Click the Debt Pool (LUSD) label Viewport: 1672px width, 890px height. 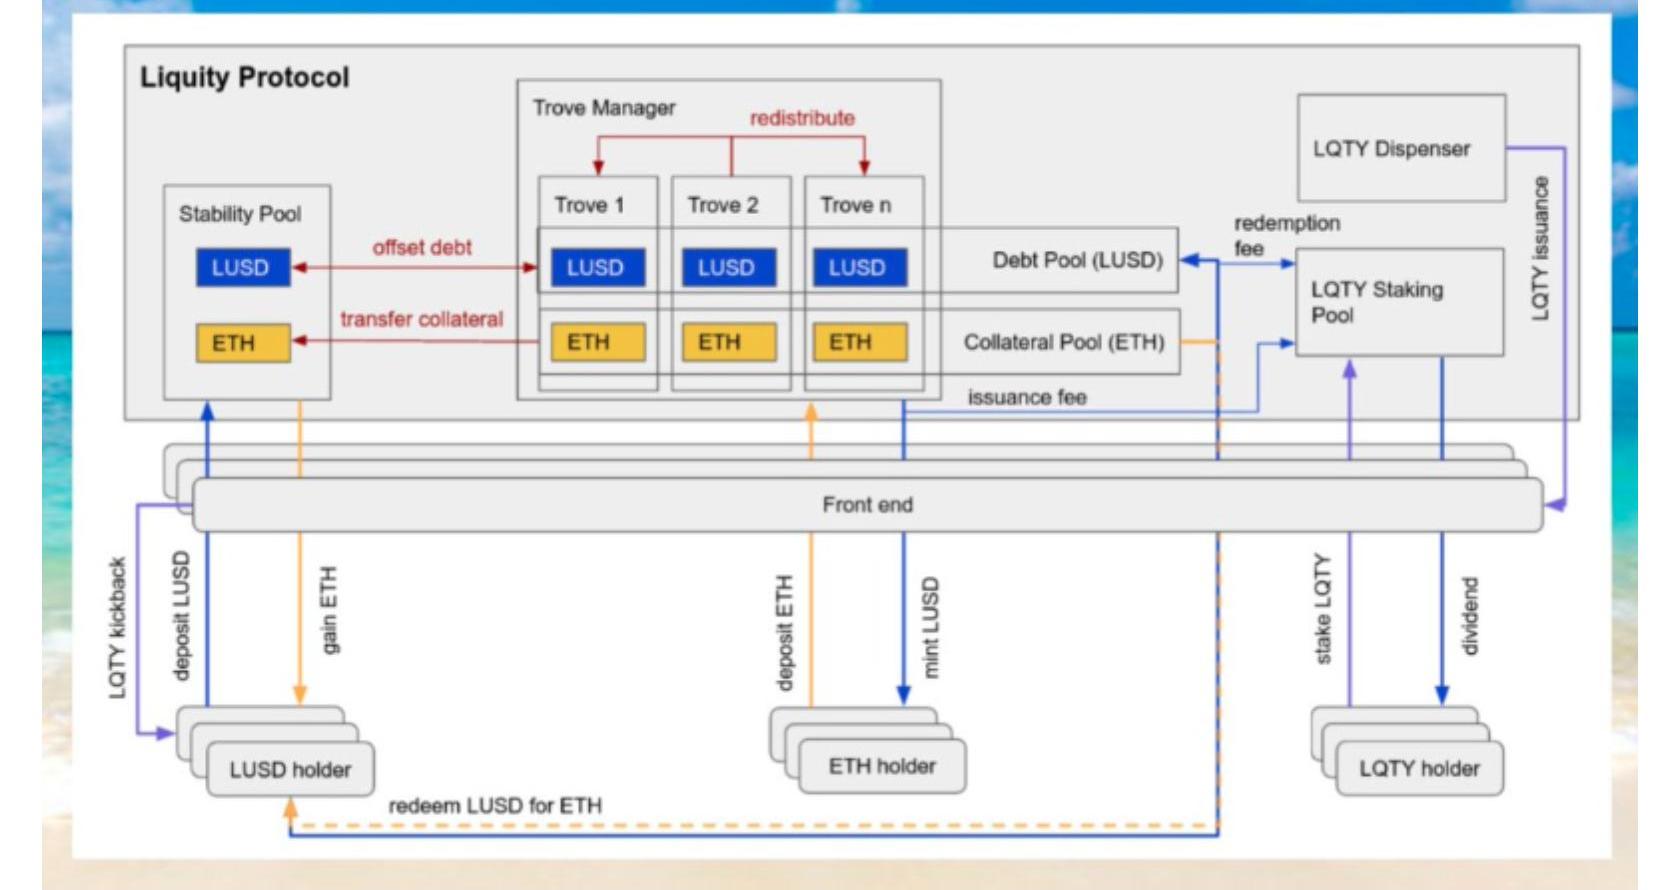click(1076, 260)
